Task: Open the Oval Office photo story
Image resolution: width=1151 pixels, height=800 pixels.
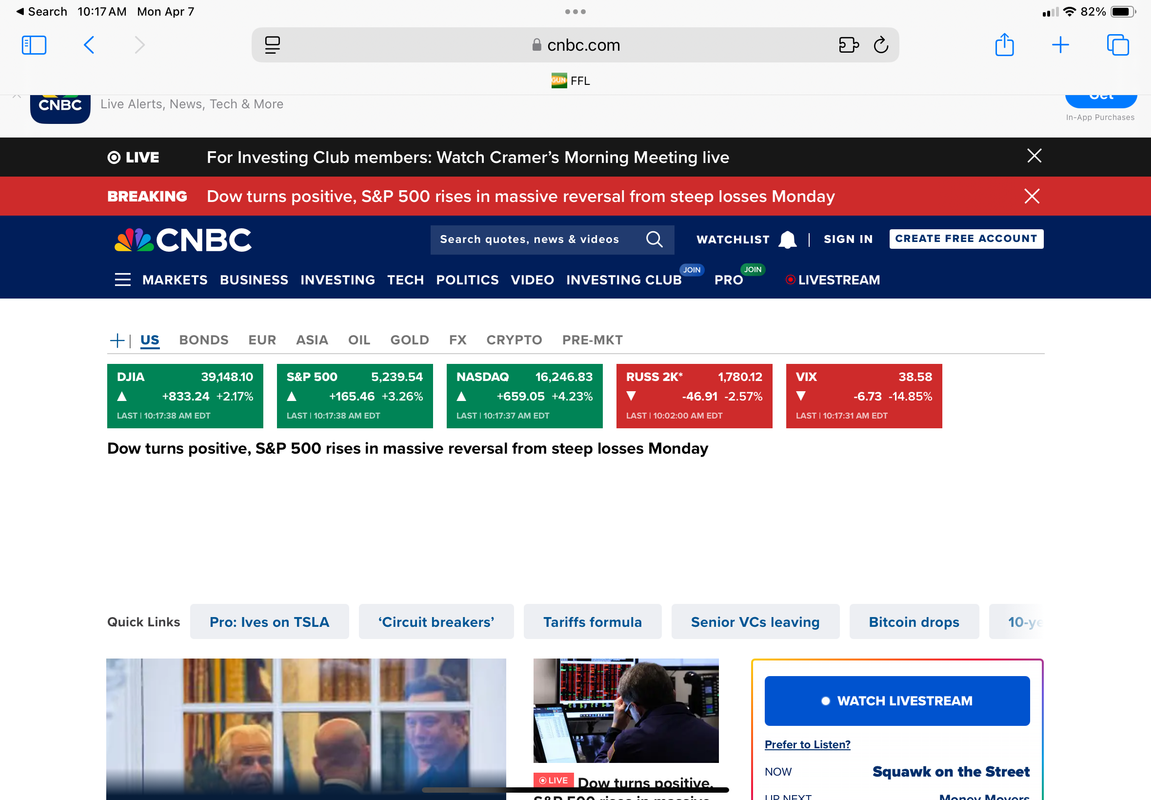Action: click(x=306, y=729)
